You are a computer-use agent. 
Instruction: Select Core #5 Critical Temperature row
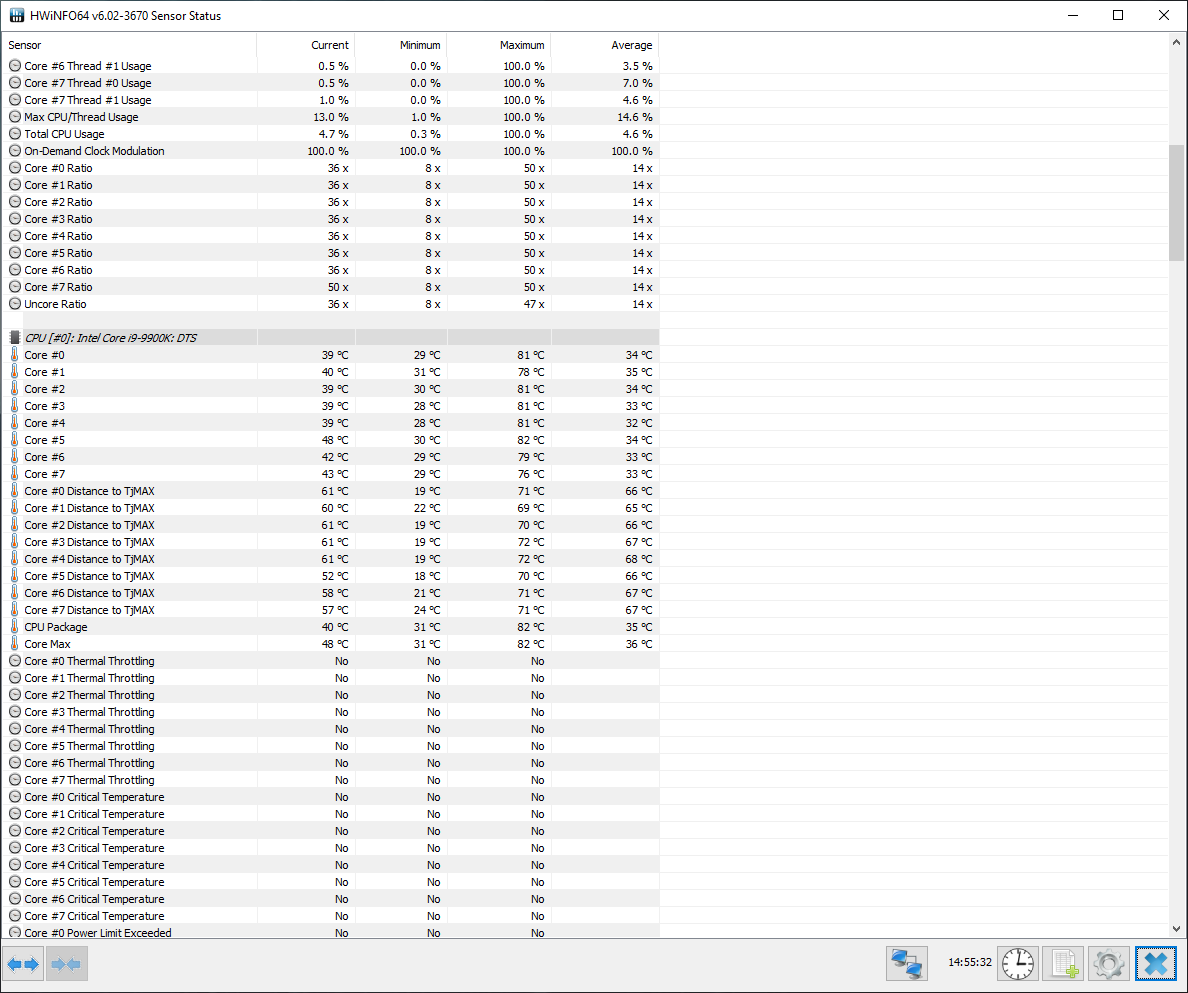[x=330, y=882]
